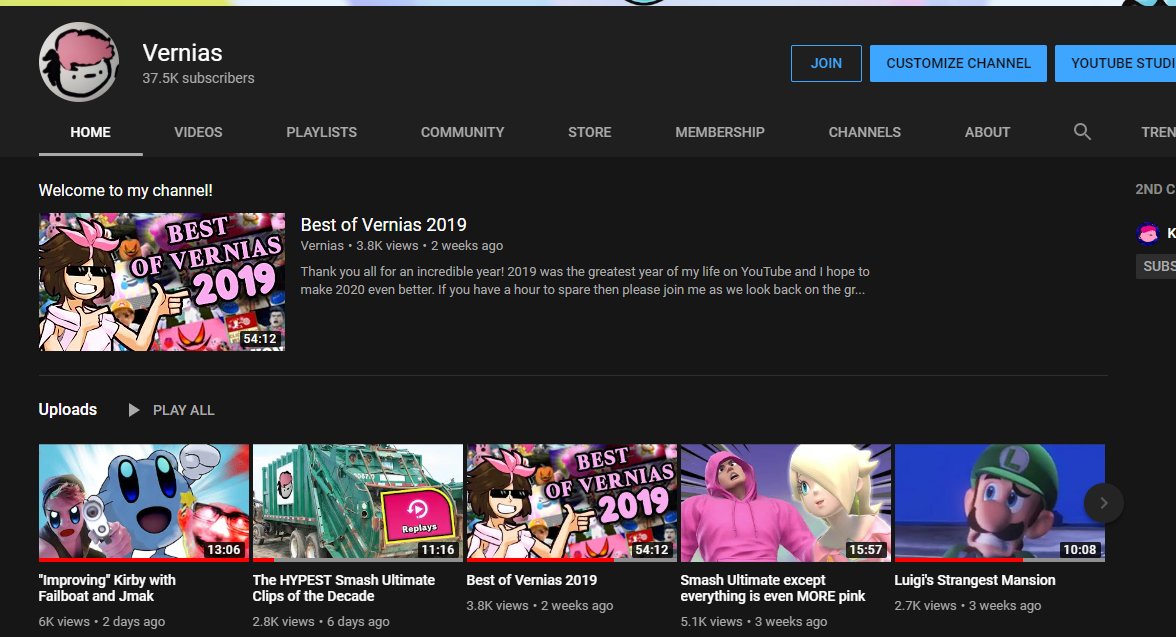Screen dimensions: 1176x637
Task: Click title "Improving" Kirby with Failboat and Jmak
Action: (107, 588)
